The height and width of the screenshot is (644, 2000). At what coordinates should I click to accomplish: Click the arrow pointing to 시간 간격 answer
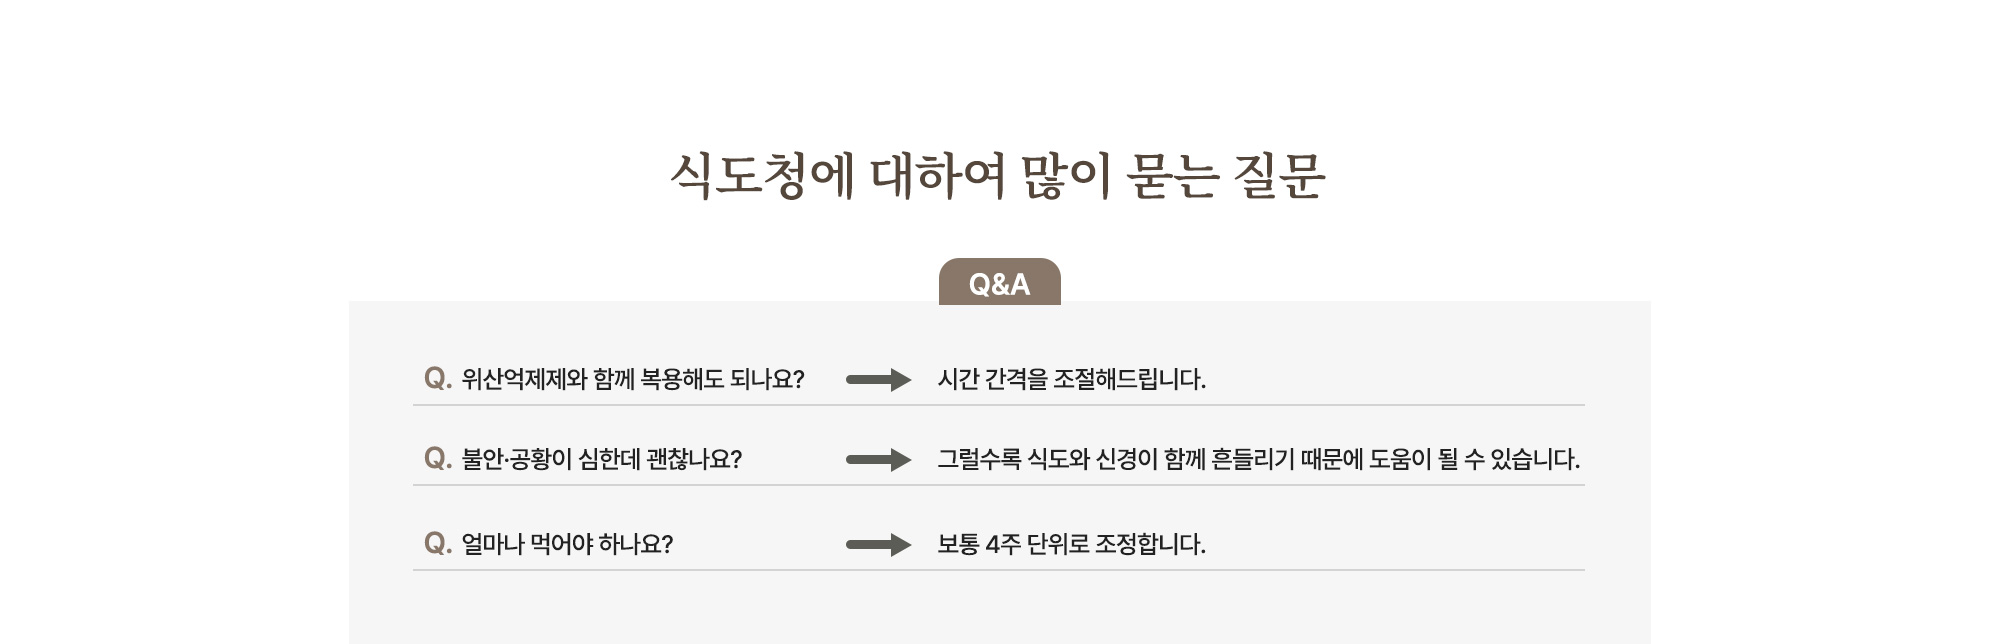[878, 380]
